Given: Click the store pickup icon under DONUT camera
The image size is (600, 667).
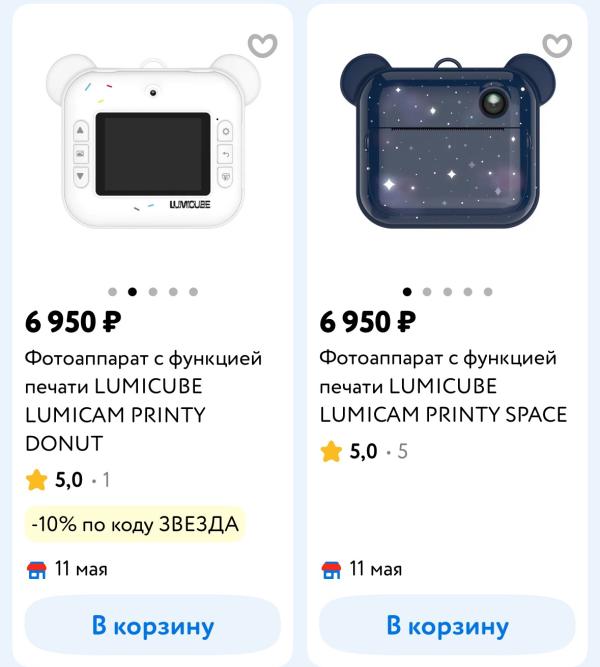Looking at the screenshot, I should point(37,570).
